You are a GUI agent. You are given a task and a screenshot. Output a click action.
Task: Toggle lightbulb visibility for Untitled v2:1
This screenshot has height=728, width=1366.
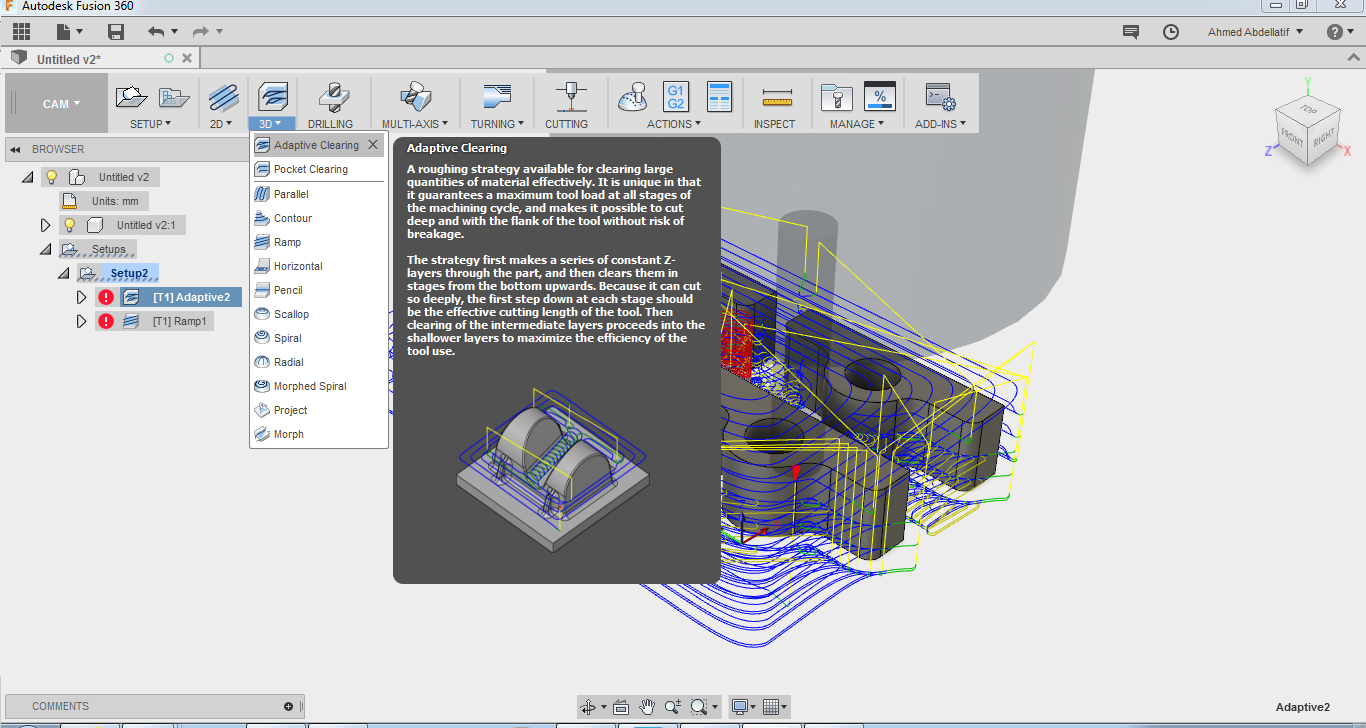[x=70, y=225]
